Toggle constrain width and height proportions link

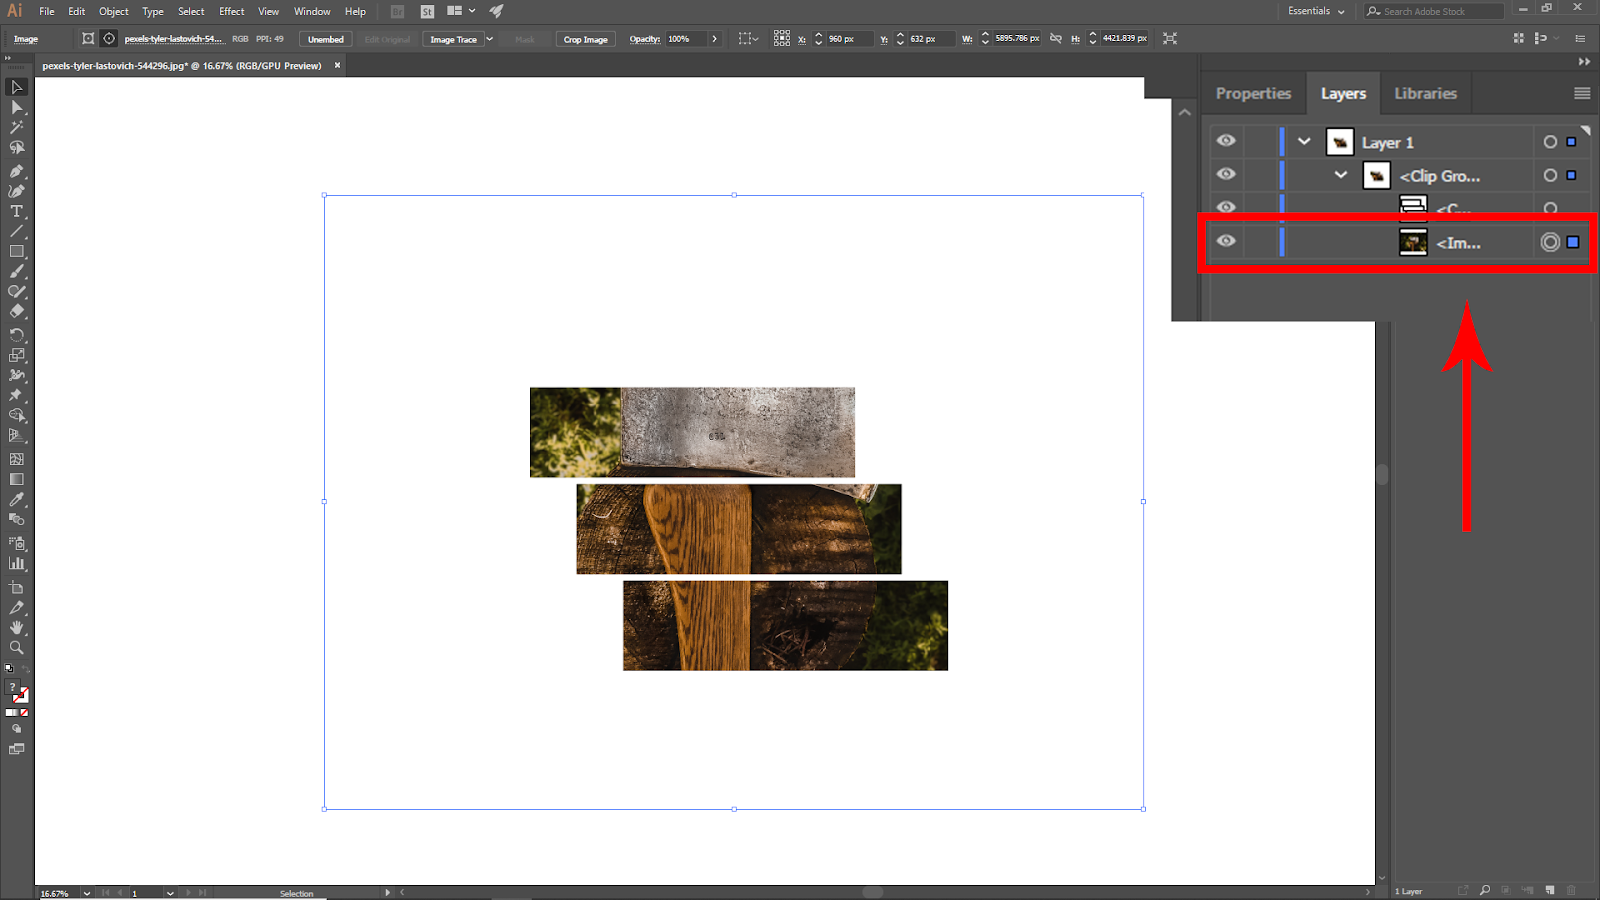pos(1055,38)
